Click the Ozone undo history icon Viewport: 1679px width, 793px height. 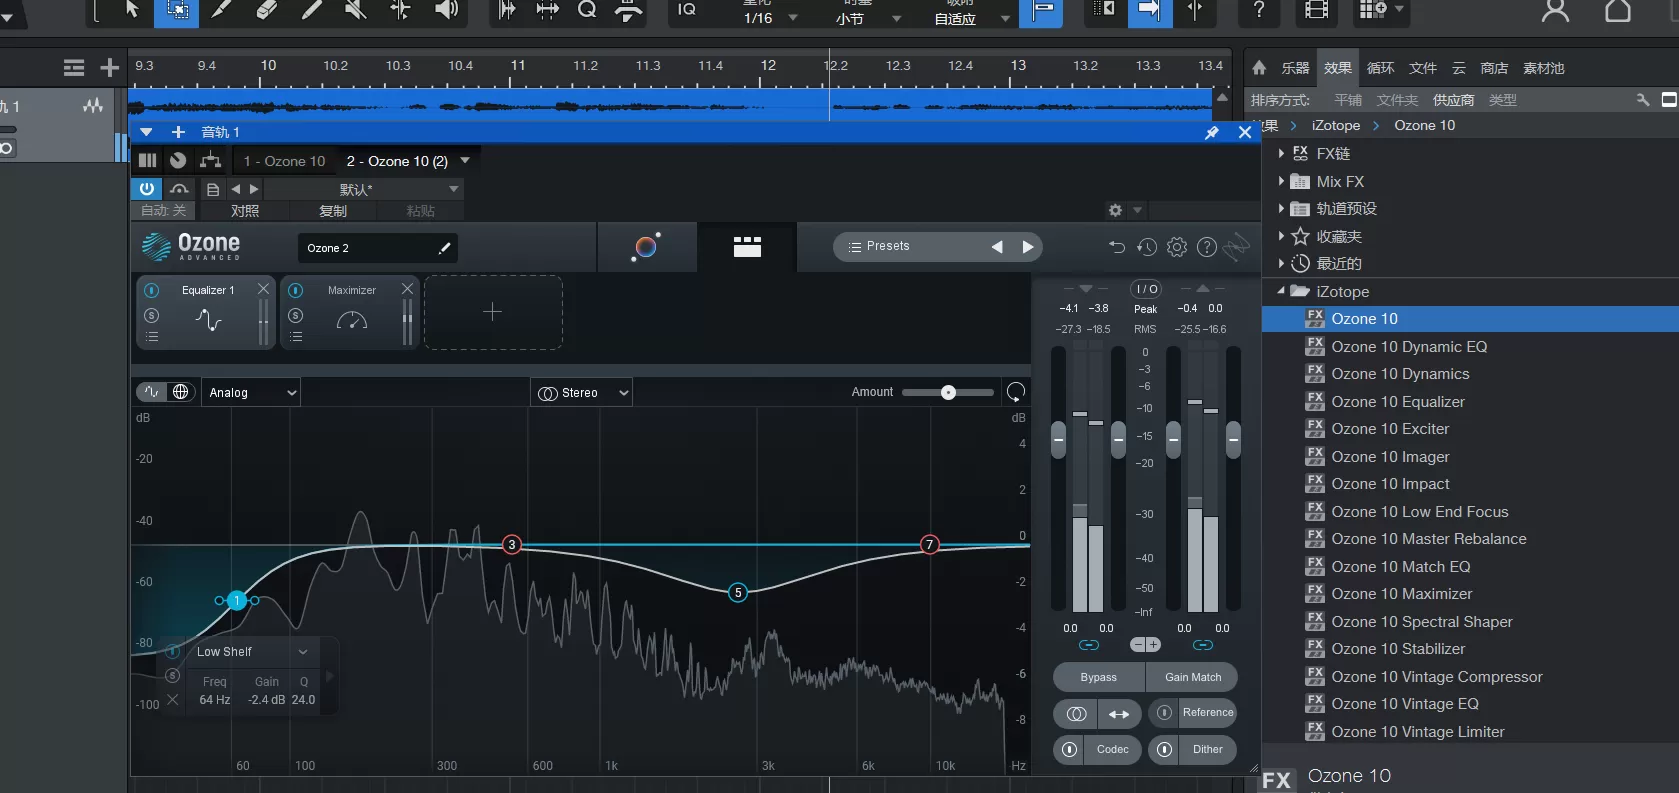point(1147,247)
